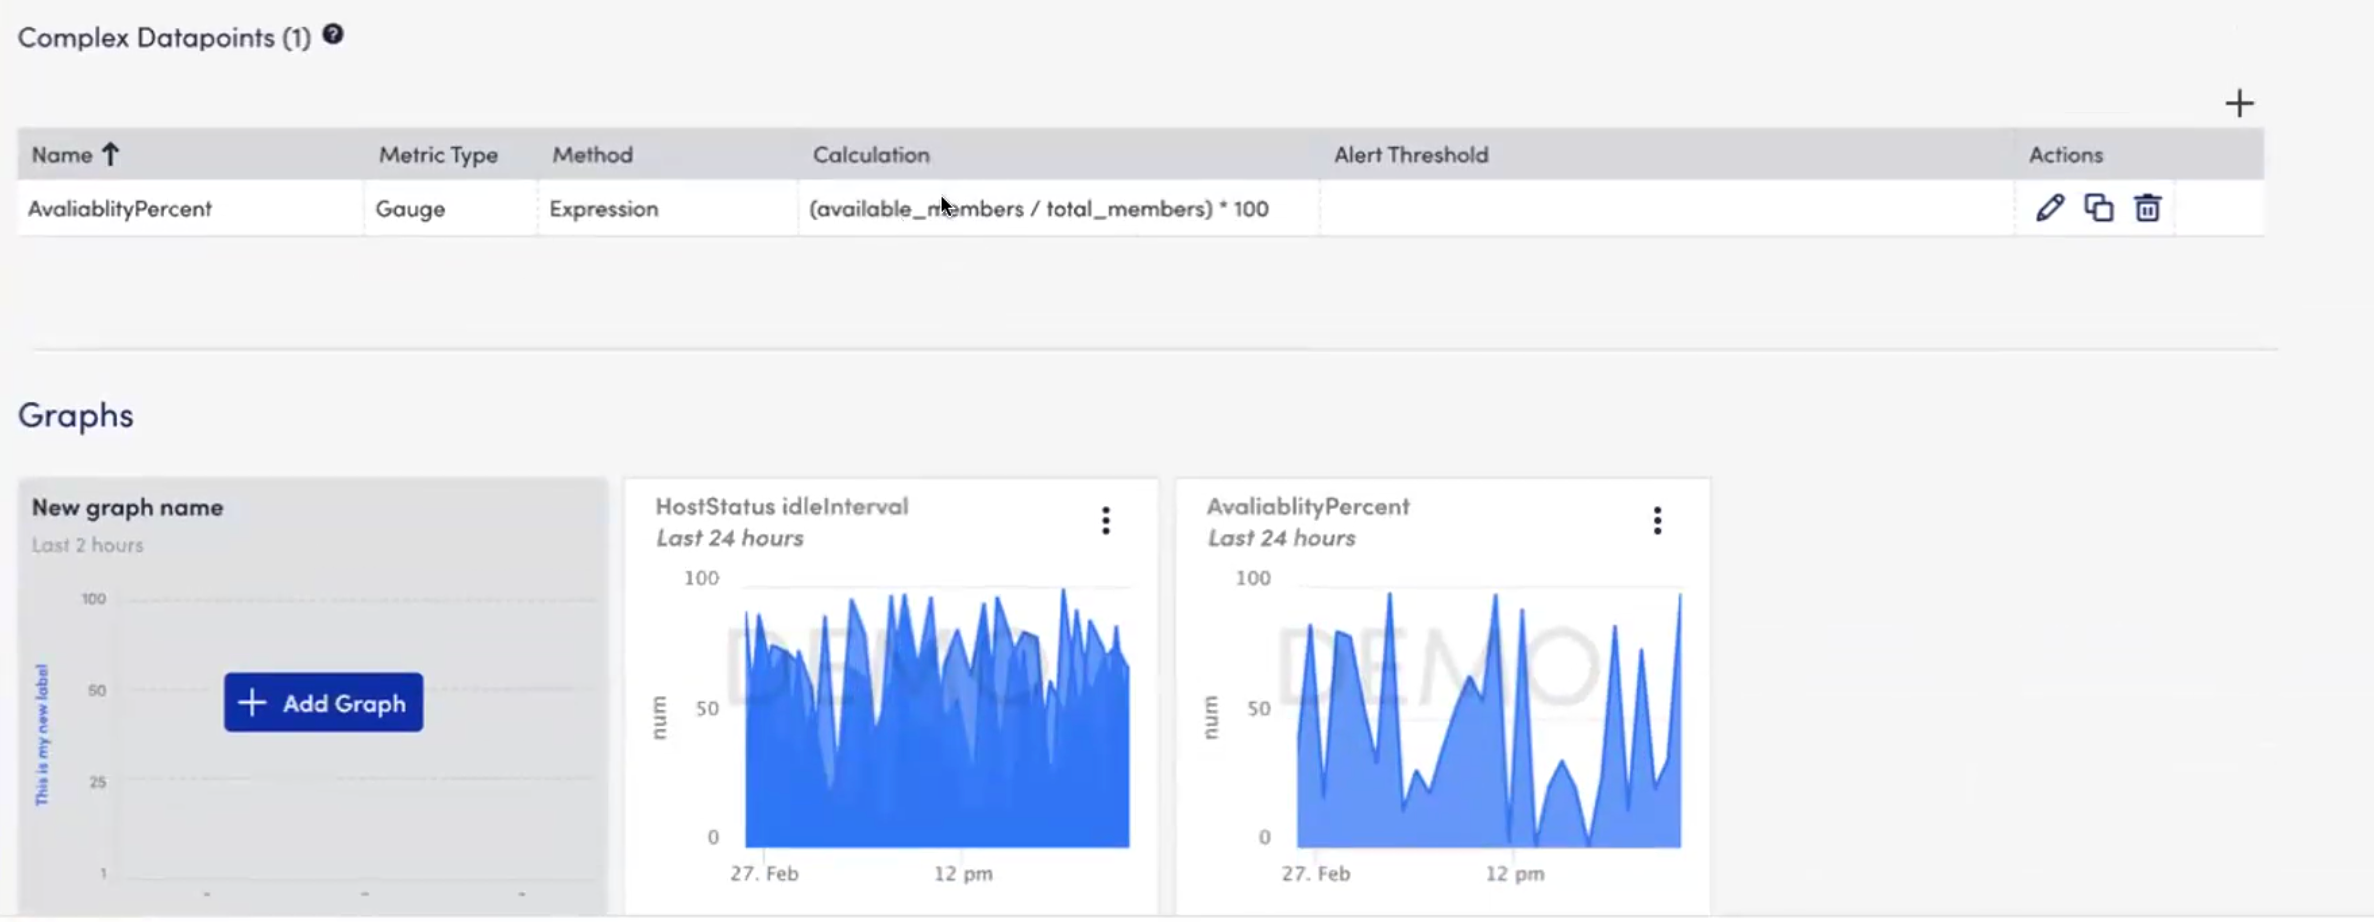The width and height of the screenshot is (2374, 922).
Task: Clone the AvaliablityPercent datapoint with copy icon
Action: click(2098, 208)
